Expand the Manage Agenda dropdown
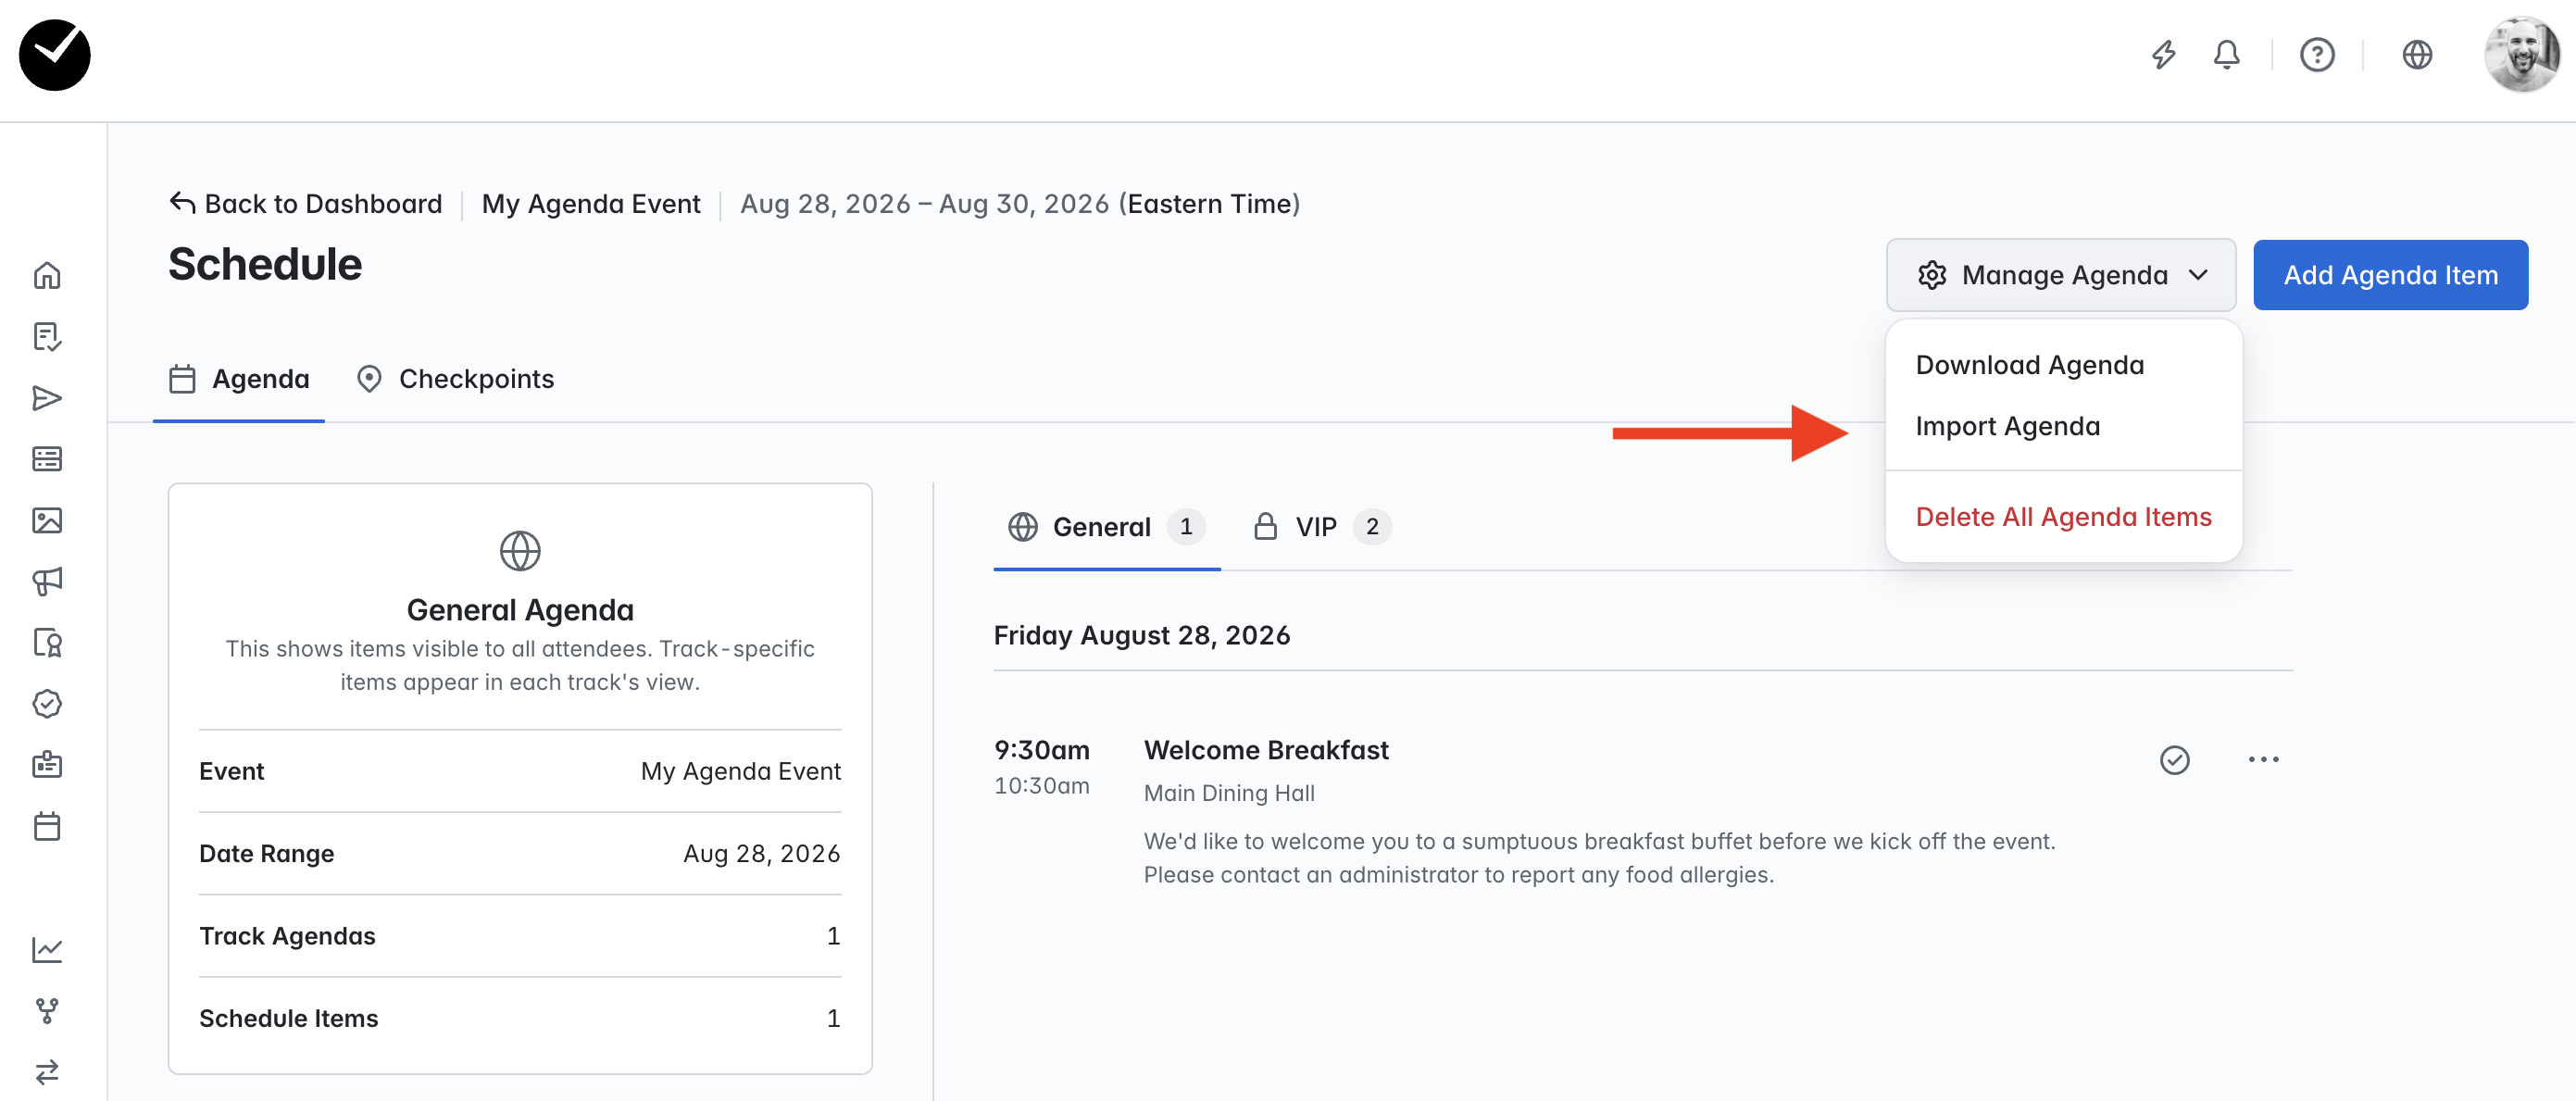 tap(2061, 275)
